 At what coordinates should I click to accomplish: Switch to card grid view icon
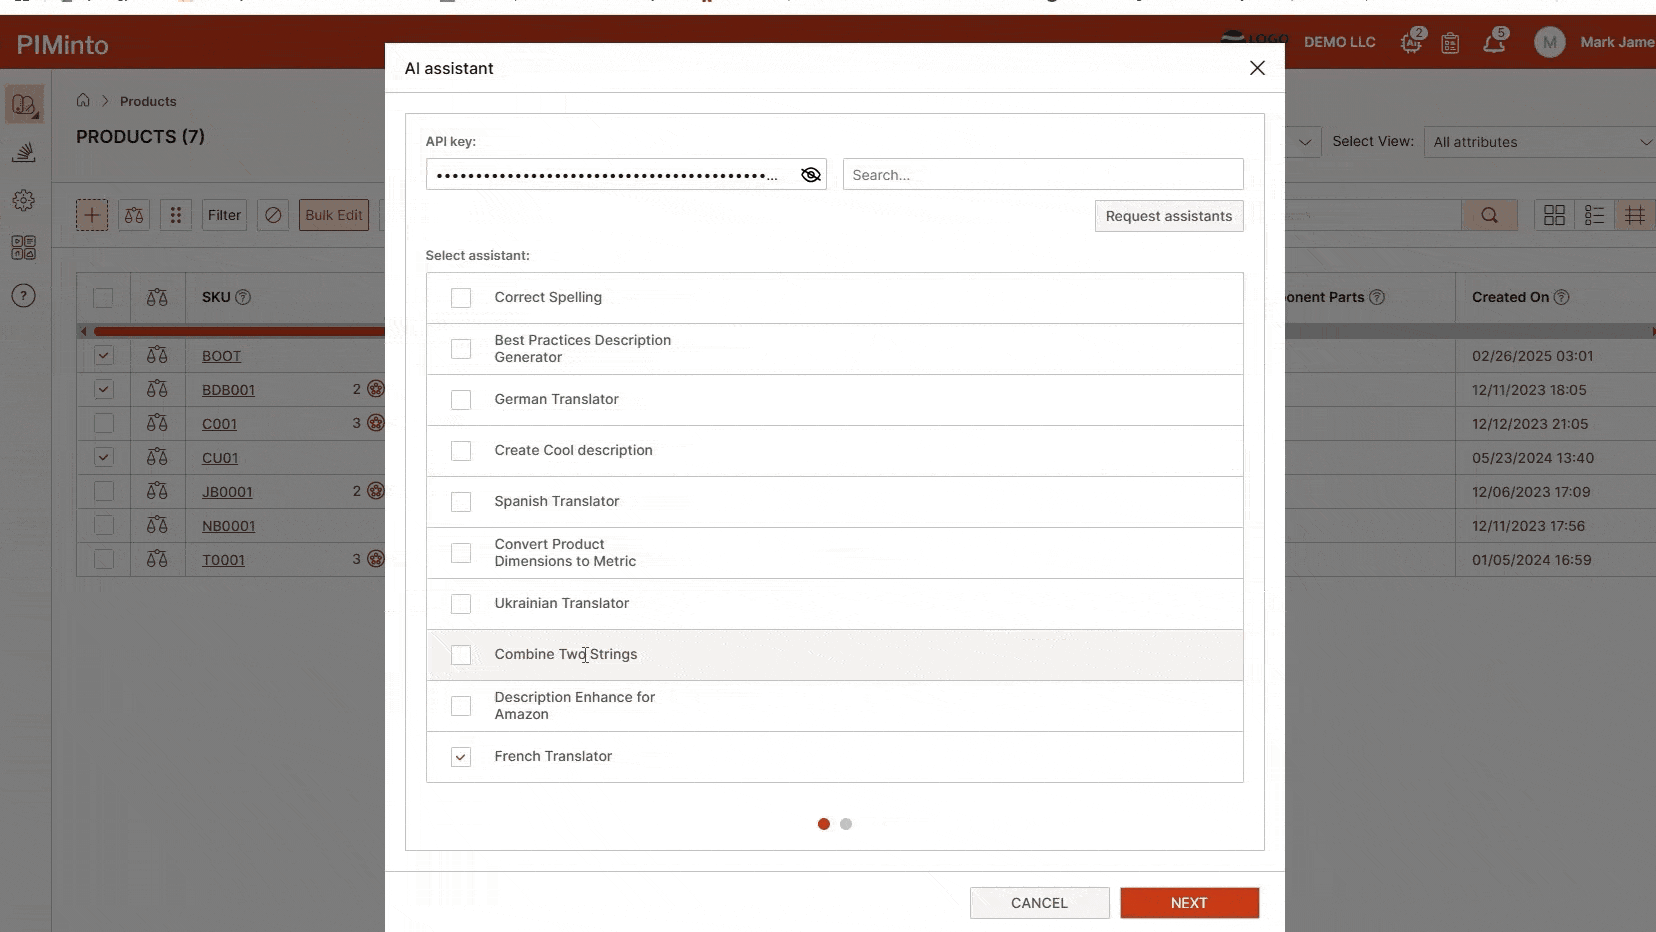click(1554, 215)
